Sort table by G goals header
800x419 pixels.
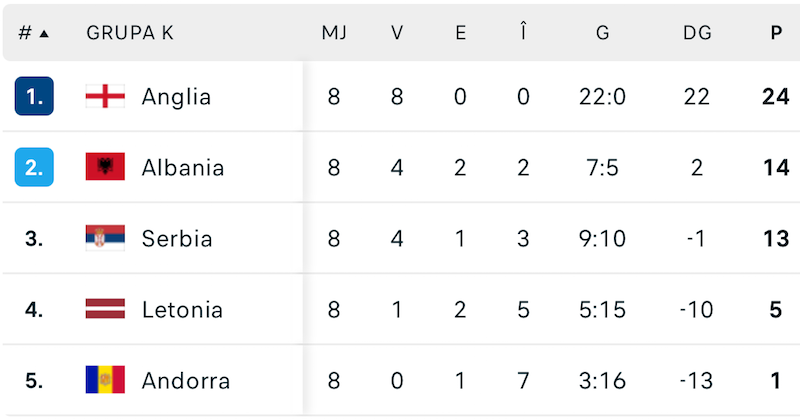(602, 32)
